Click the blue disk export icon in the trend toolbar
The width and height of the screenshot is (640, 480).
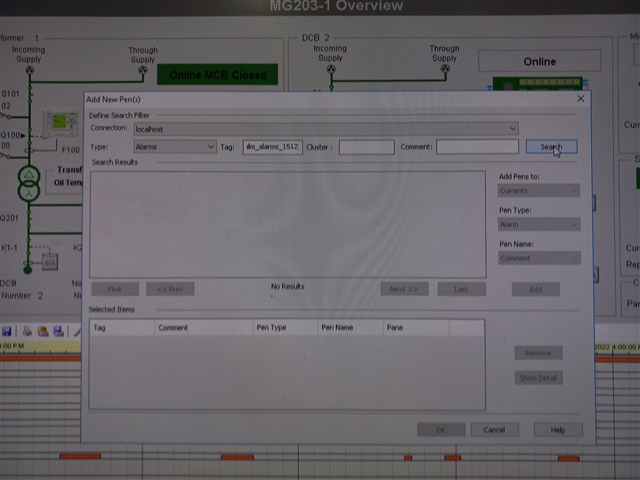click(x=59, y=331)
